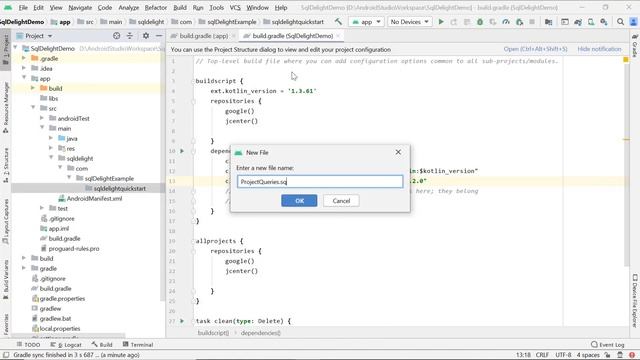Click the new file name field
Image resolution: width=640 pixels, height=360 pixels.
pyautogui.click(x=320, y=182)
